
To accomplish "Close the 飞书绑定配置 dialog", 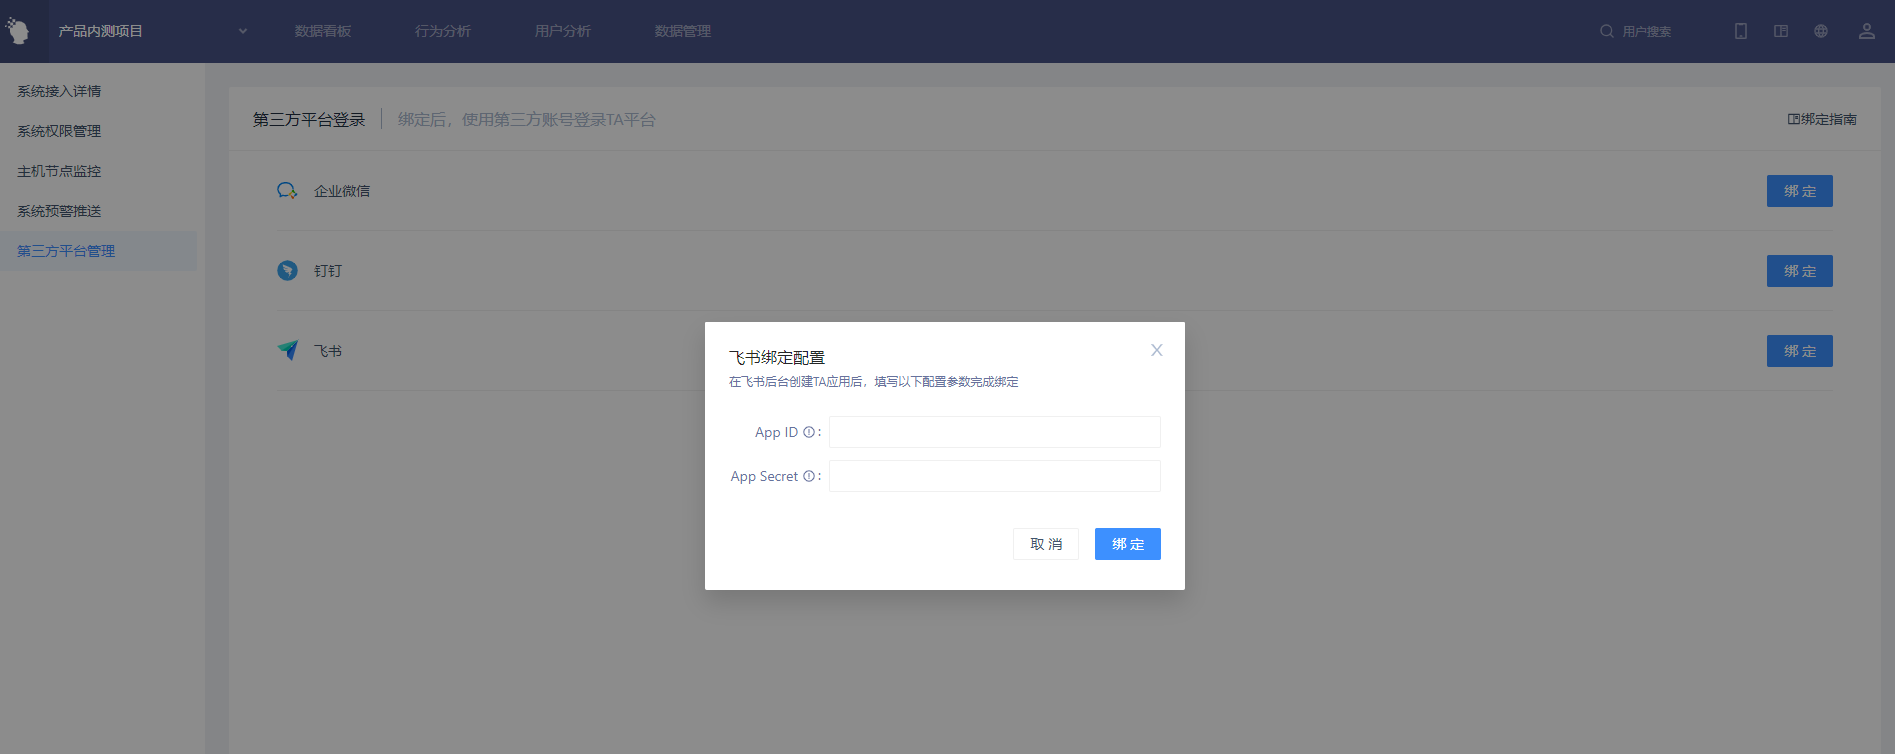I will point(1156,350).
